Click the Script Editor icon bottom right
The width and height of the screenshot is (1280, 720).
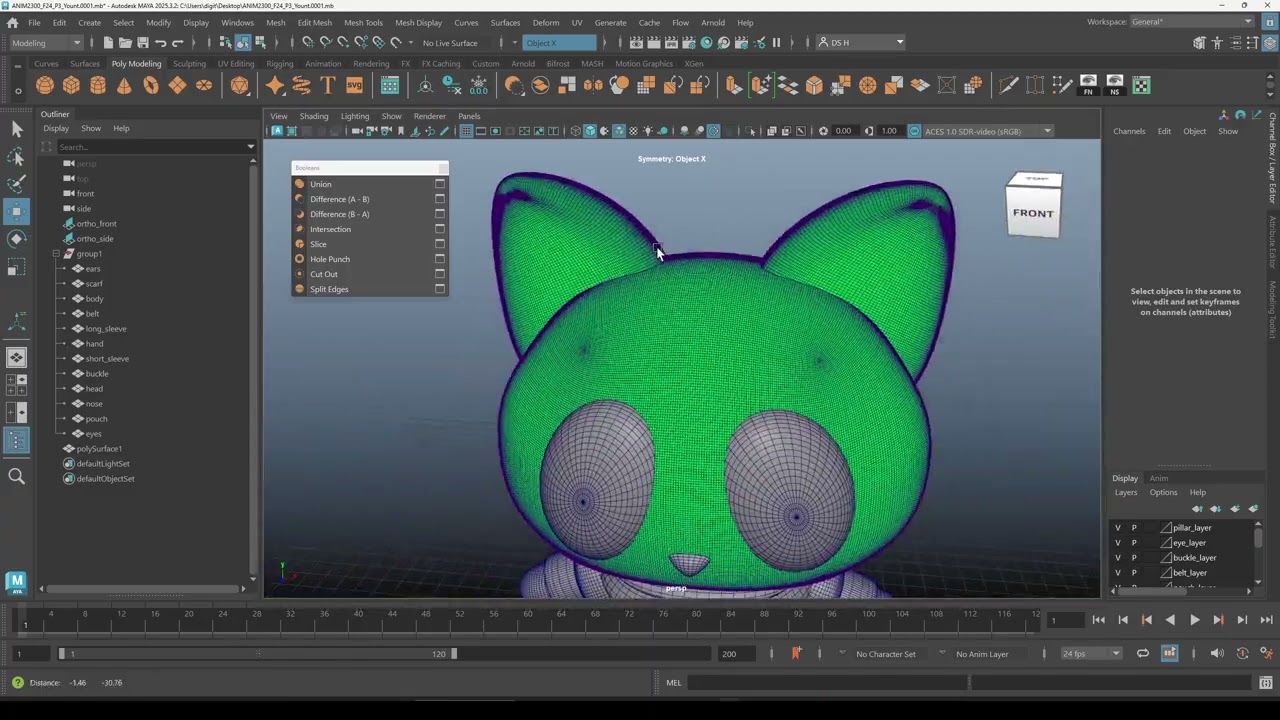click(x=1266, y=683)
